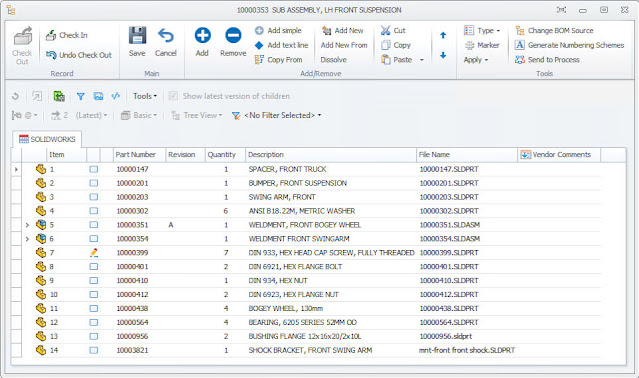Image resolution: width=639 pixels, height=378 pixels.
Task: Click Add text line
Action: pos(281,45)
